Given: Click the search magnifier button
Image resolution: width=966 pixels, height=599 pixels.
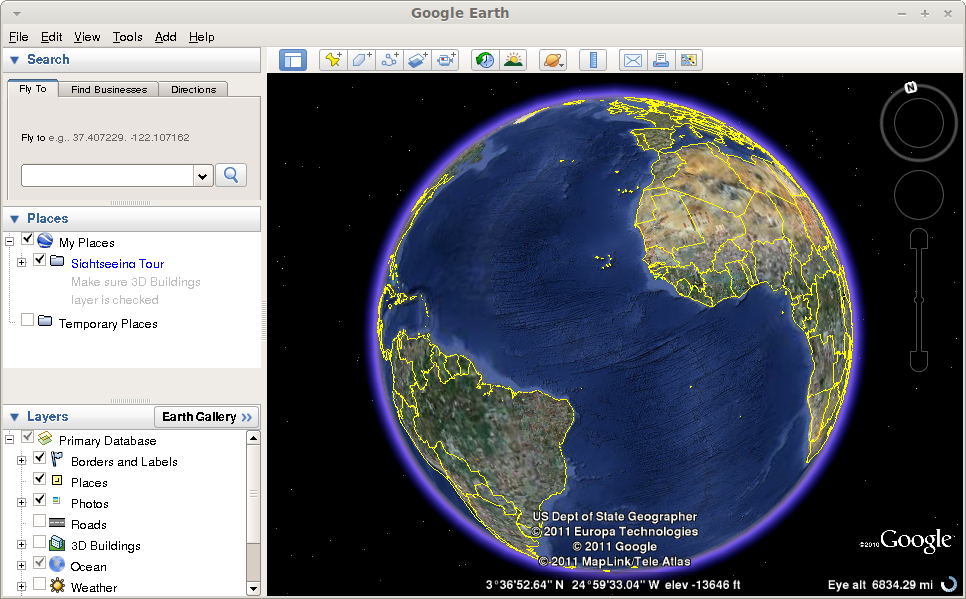Looking at the screenshot, I should click(x=231, y=175).
